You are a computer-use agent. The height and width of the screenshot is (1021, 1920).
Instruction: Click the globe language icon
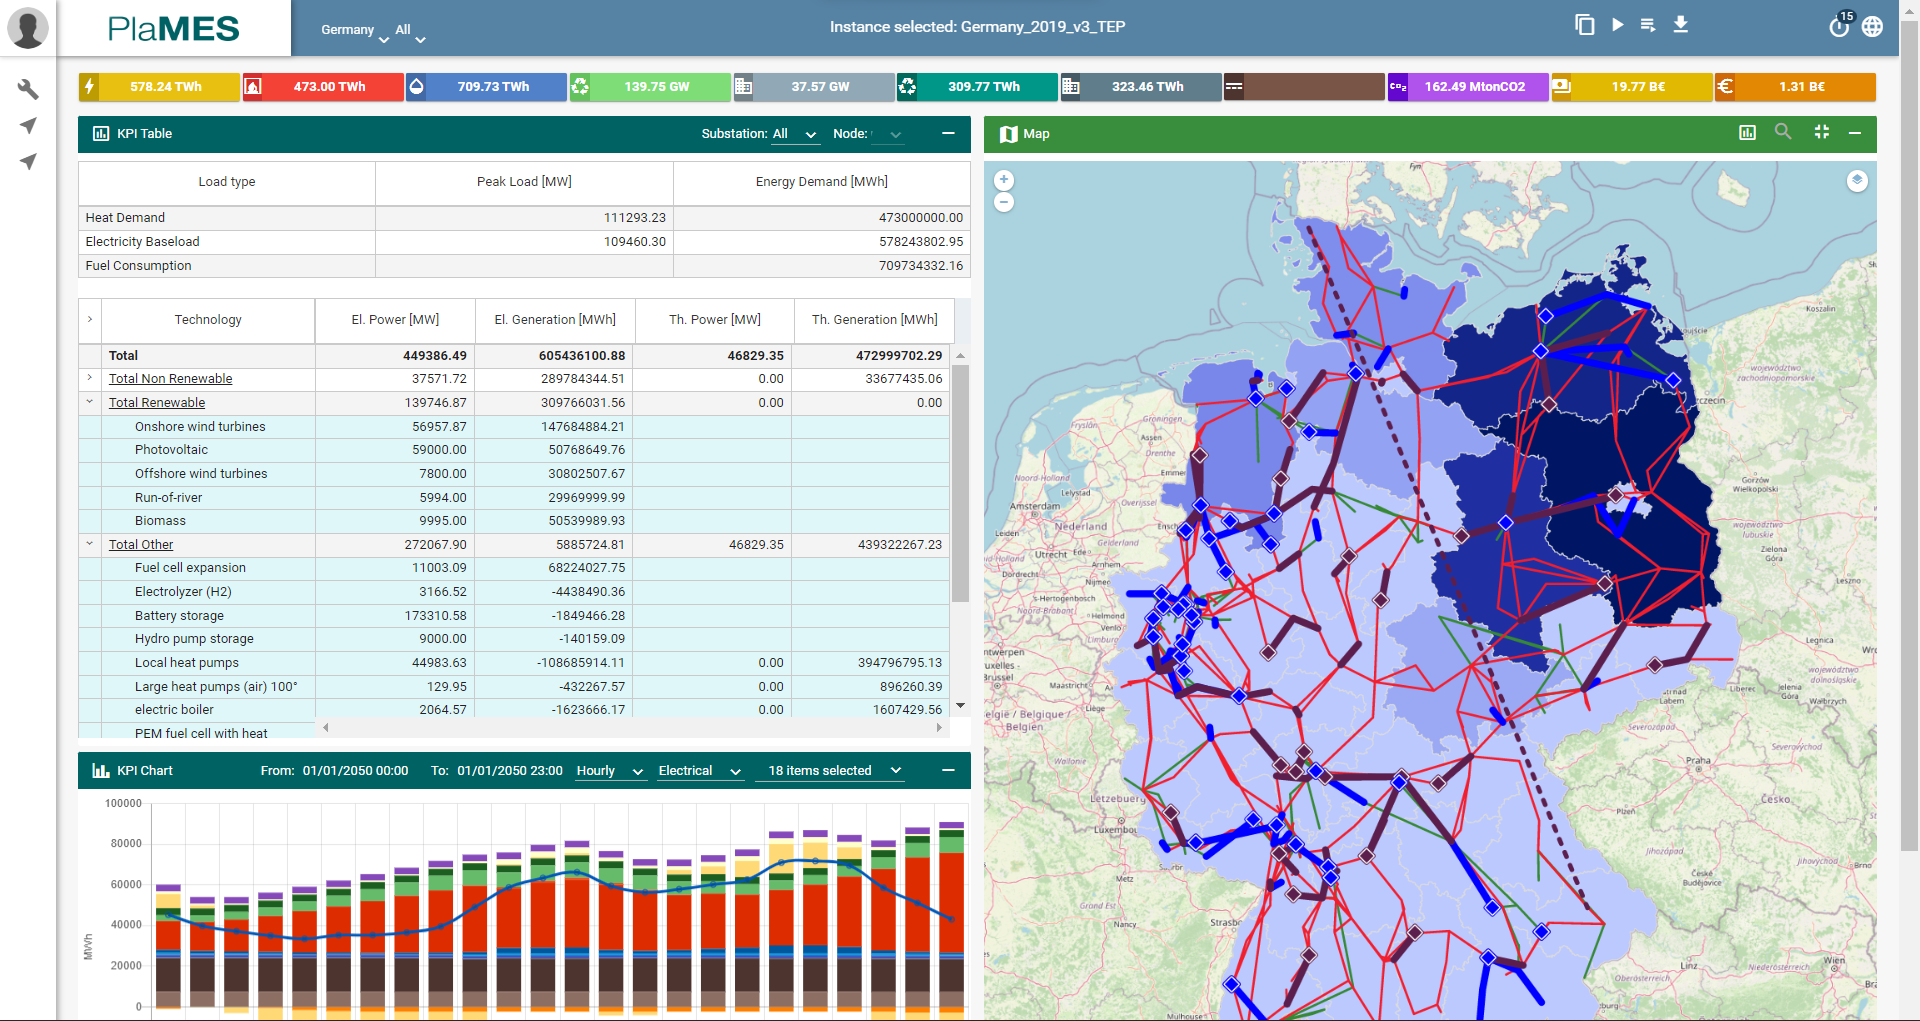click(x=1873, y=27)
